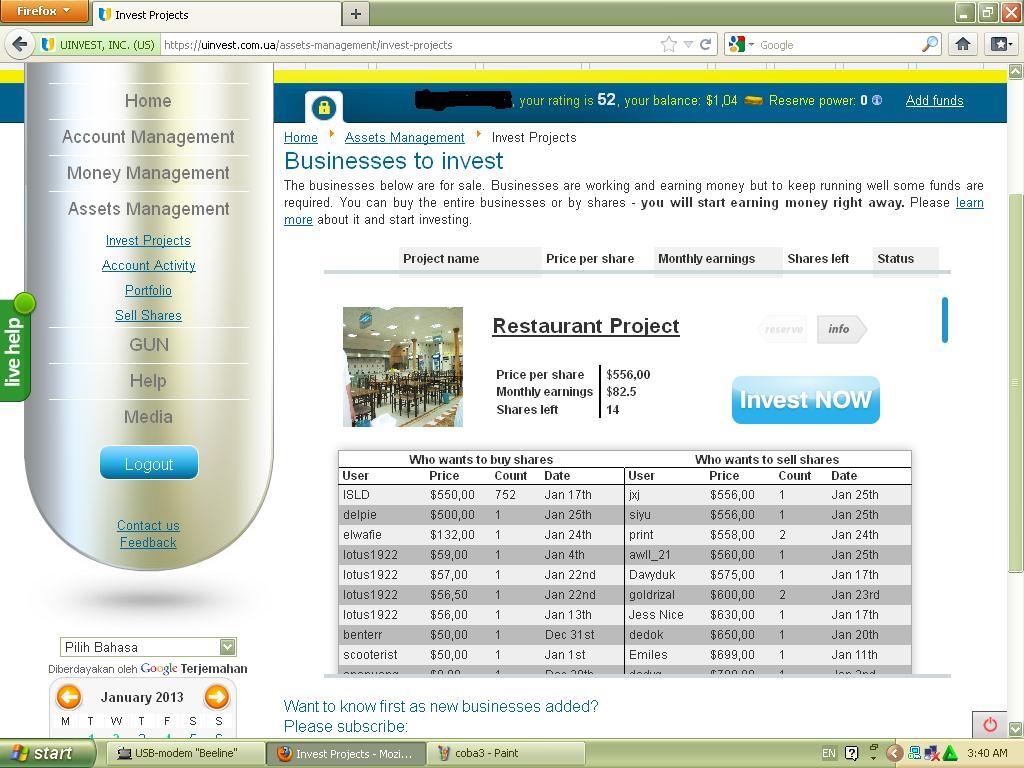Open the live help side tab
The width and height of the screenshot is (1024, 768).
[x=15, y=348]
